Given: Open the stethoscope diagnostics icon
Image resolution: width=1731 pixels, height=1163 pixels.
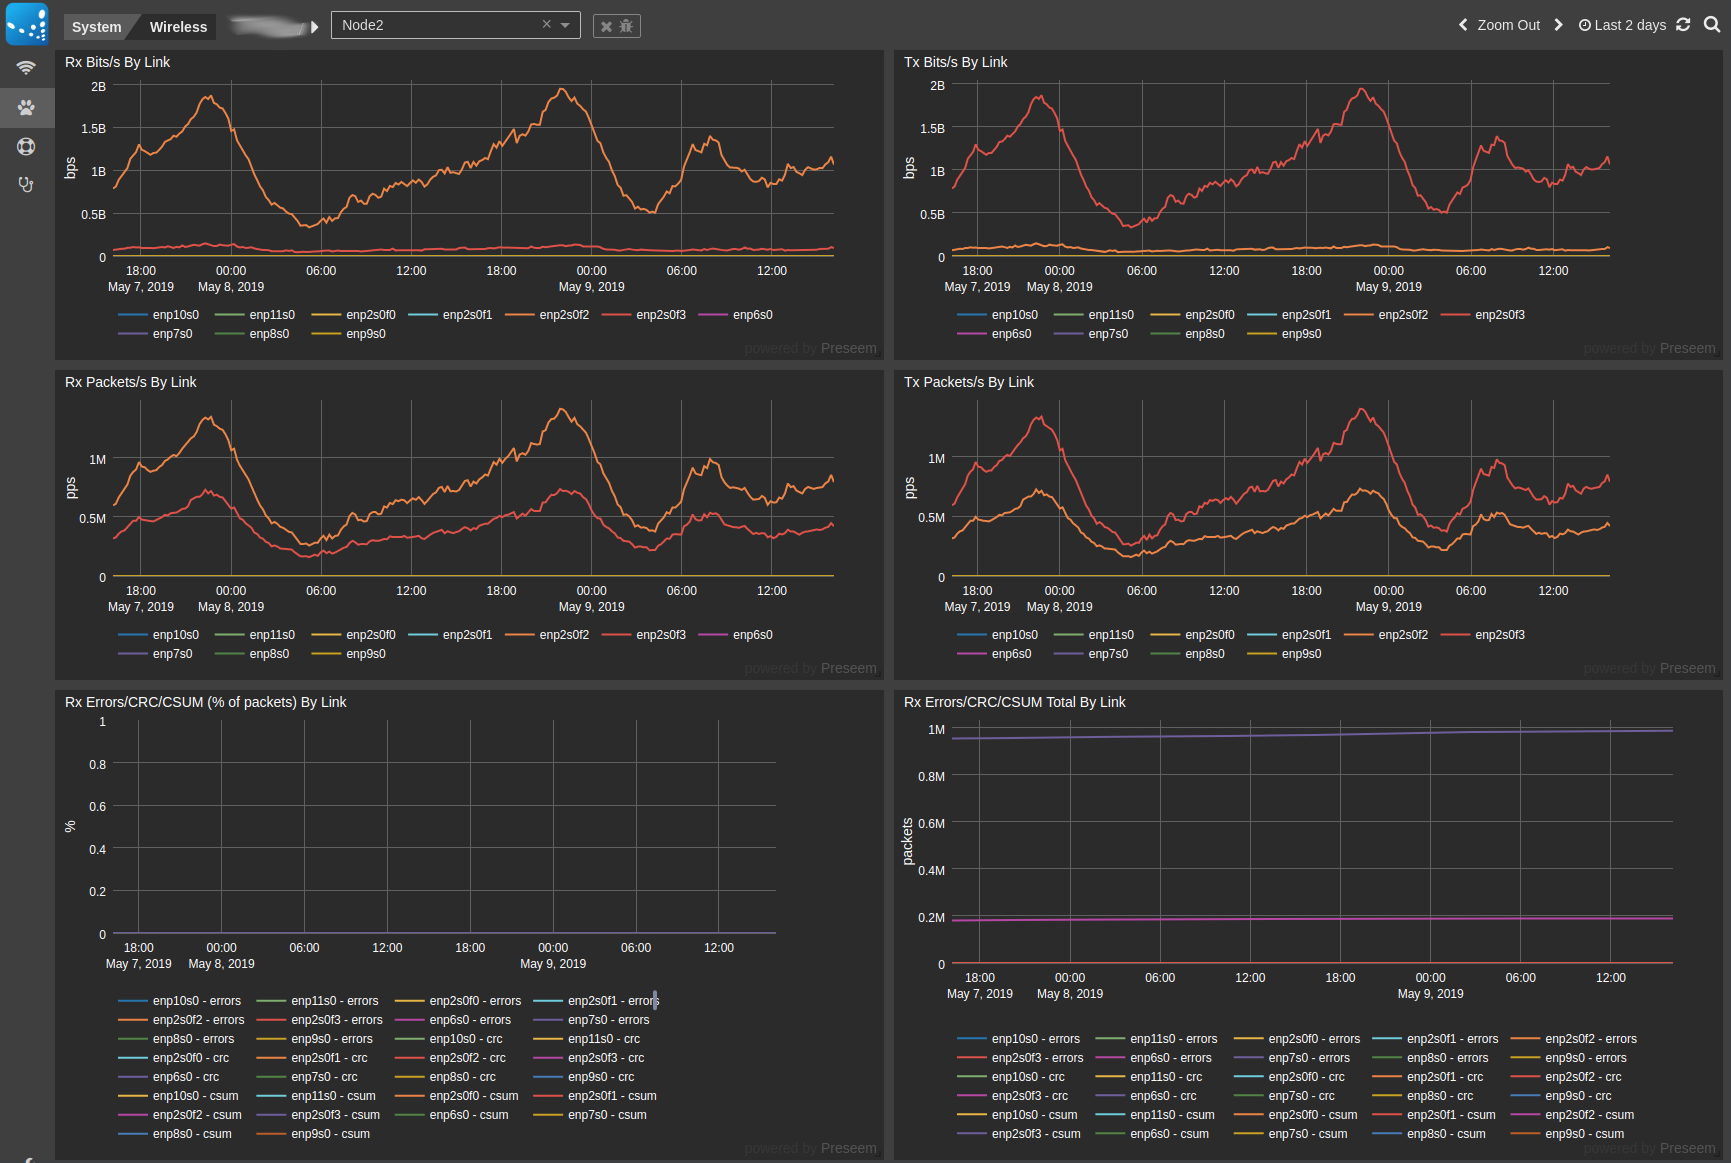Looking at the screenshot, I should 27,184.
